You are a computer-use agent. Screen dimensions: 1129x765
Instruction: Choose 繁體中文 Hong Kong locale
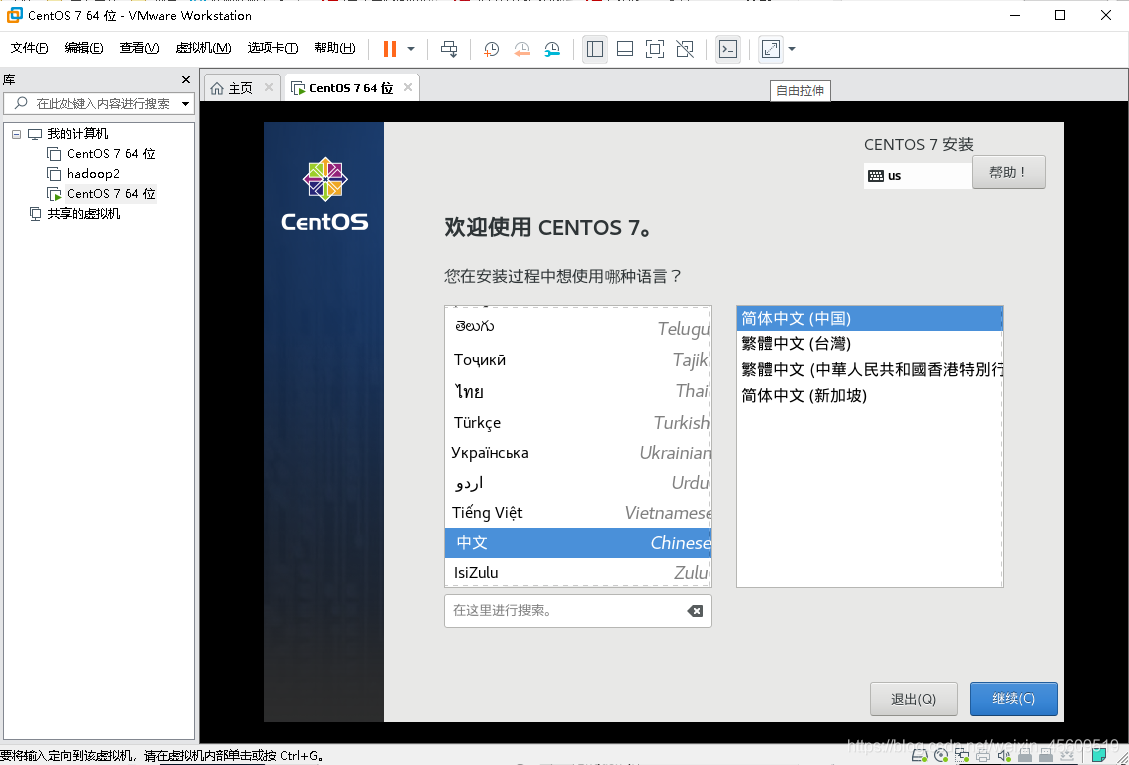(870, 370)
